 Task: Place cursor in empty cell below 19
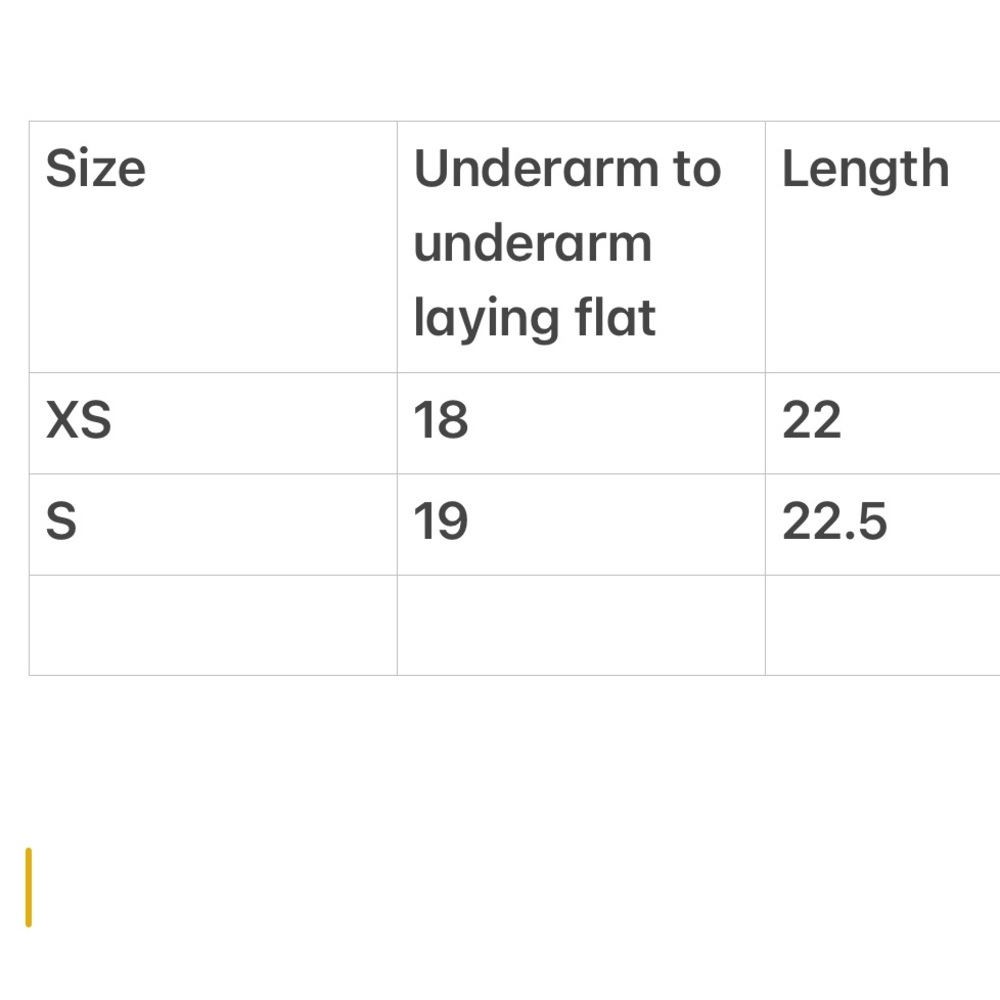pos(580,625)
